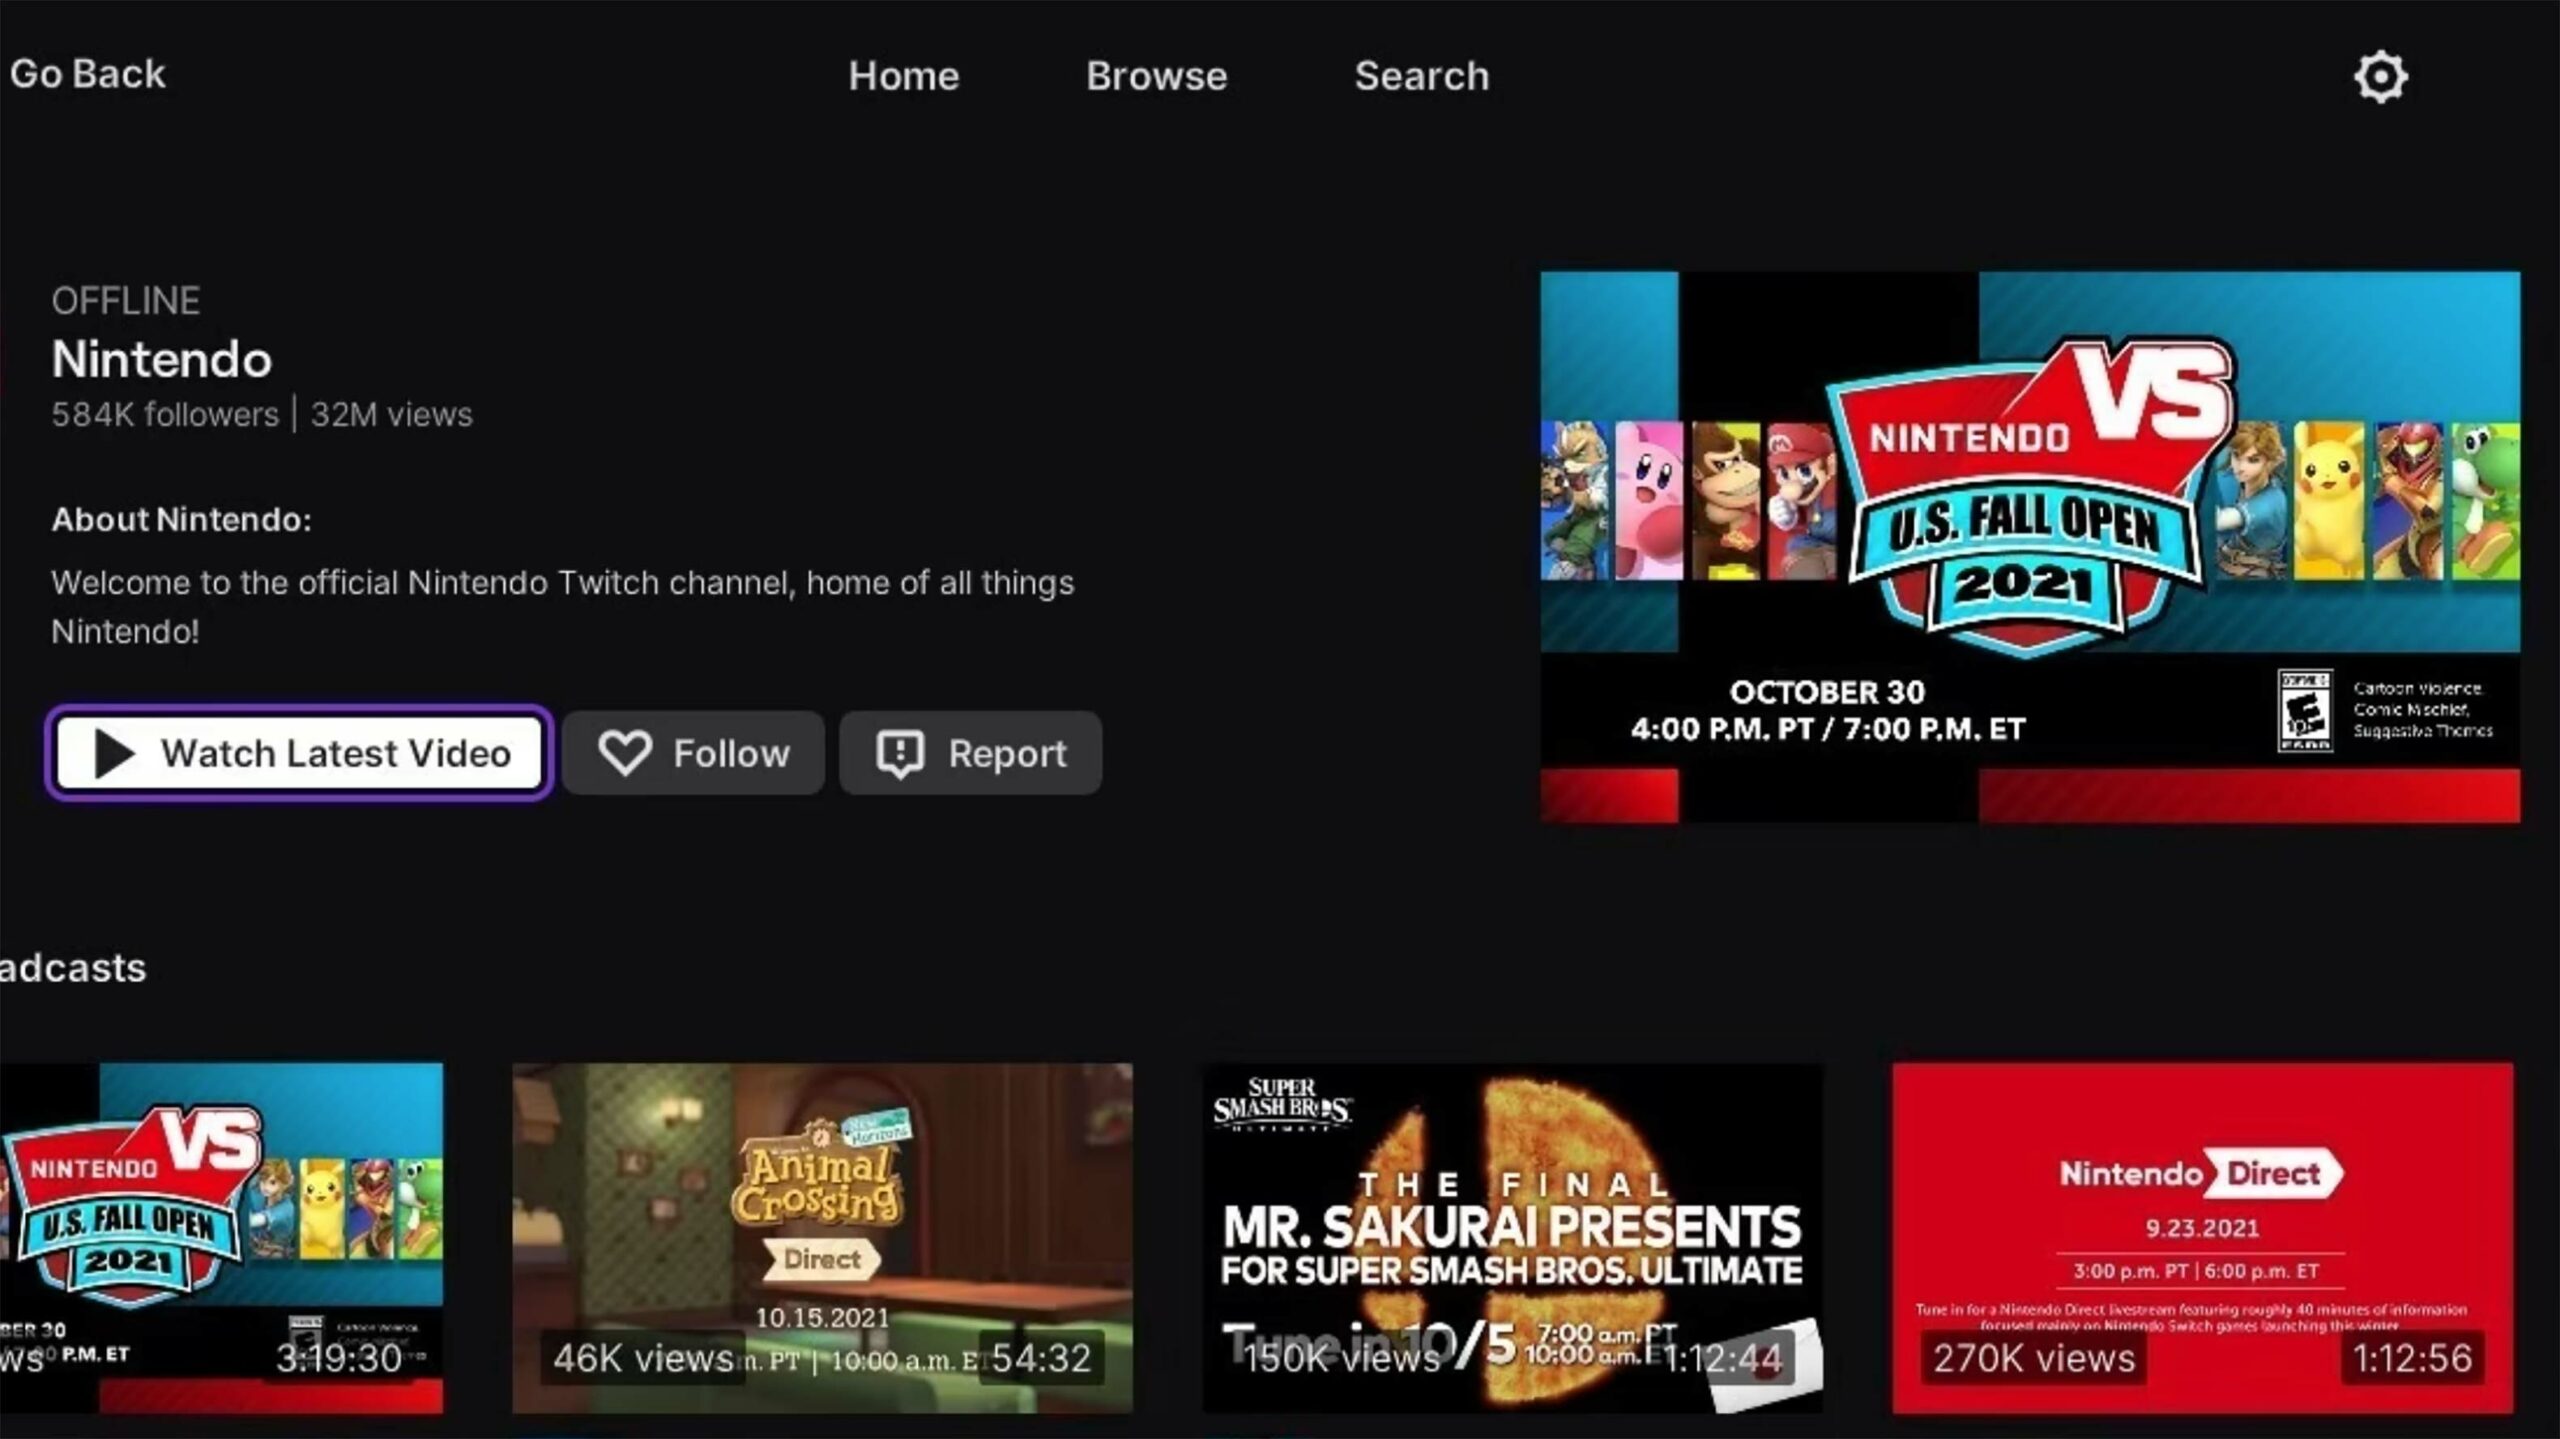Click the Welcome to the official Nintendo description

tap(563, 606)
